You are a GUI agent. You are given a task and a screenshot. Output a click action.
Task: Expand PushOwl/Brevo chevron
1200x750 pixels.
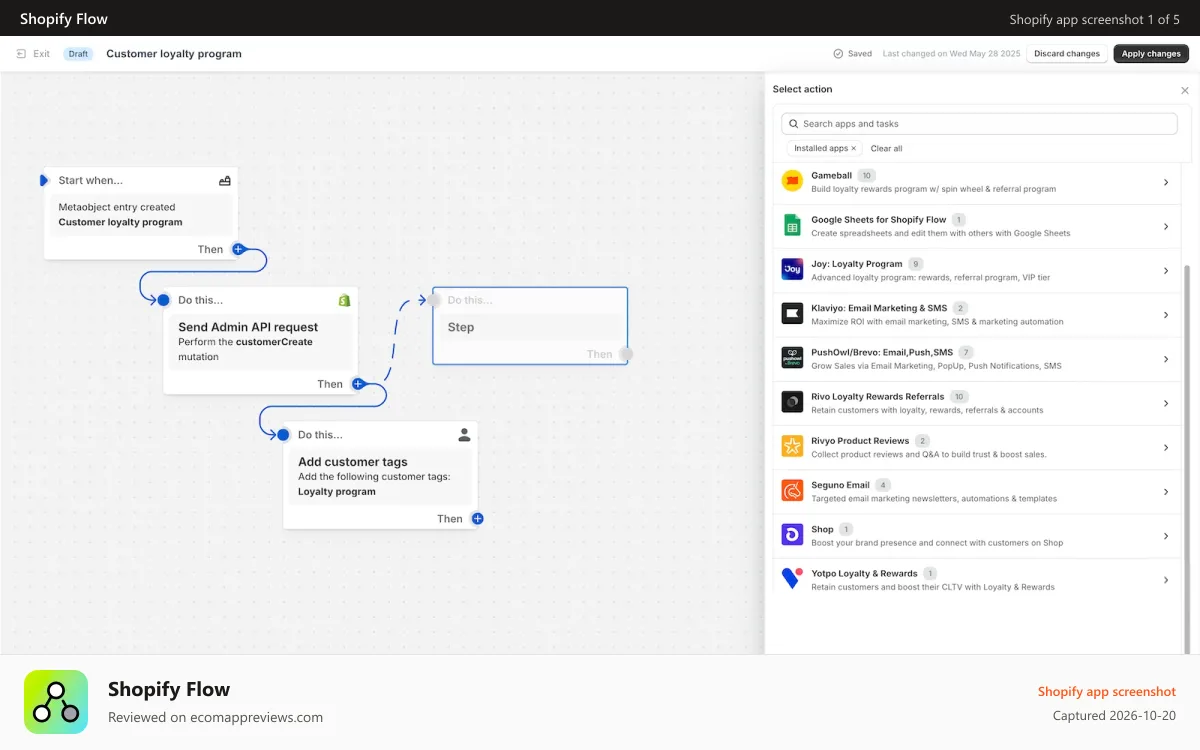(x=1166, y=358)
